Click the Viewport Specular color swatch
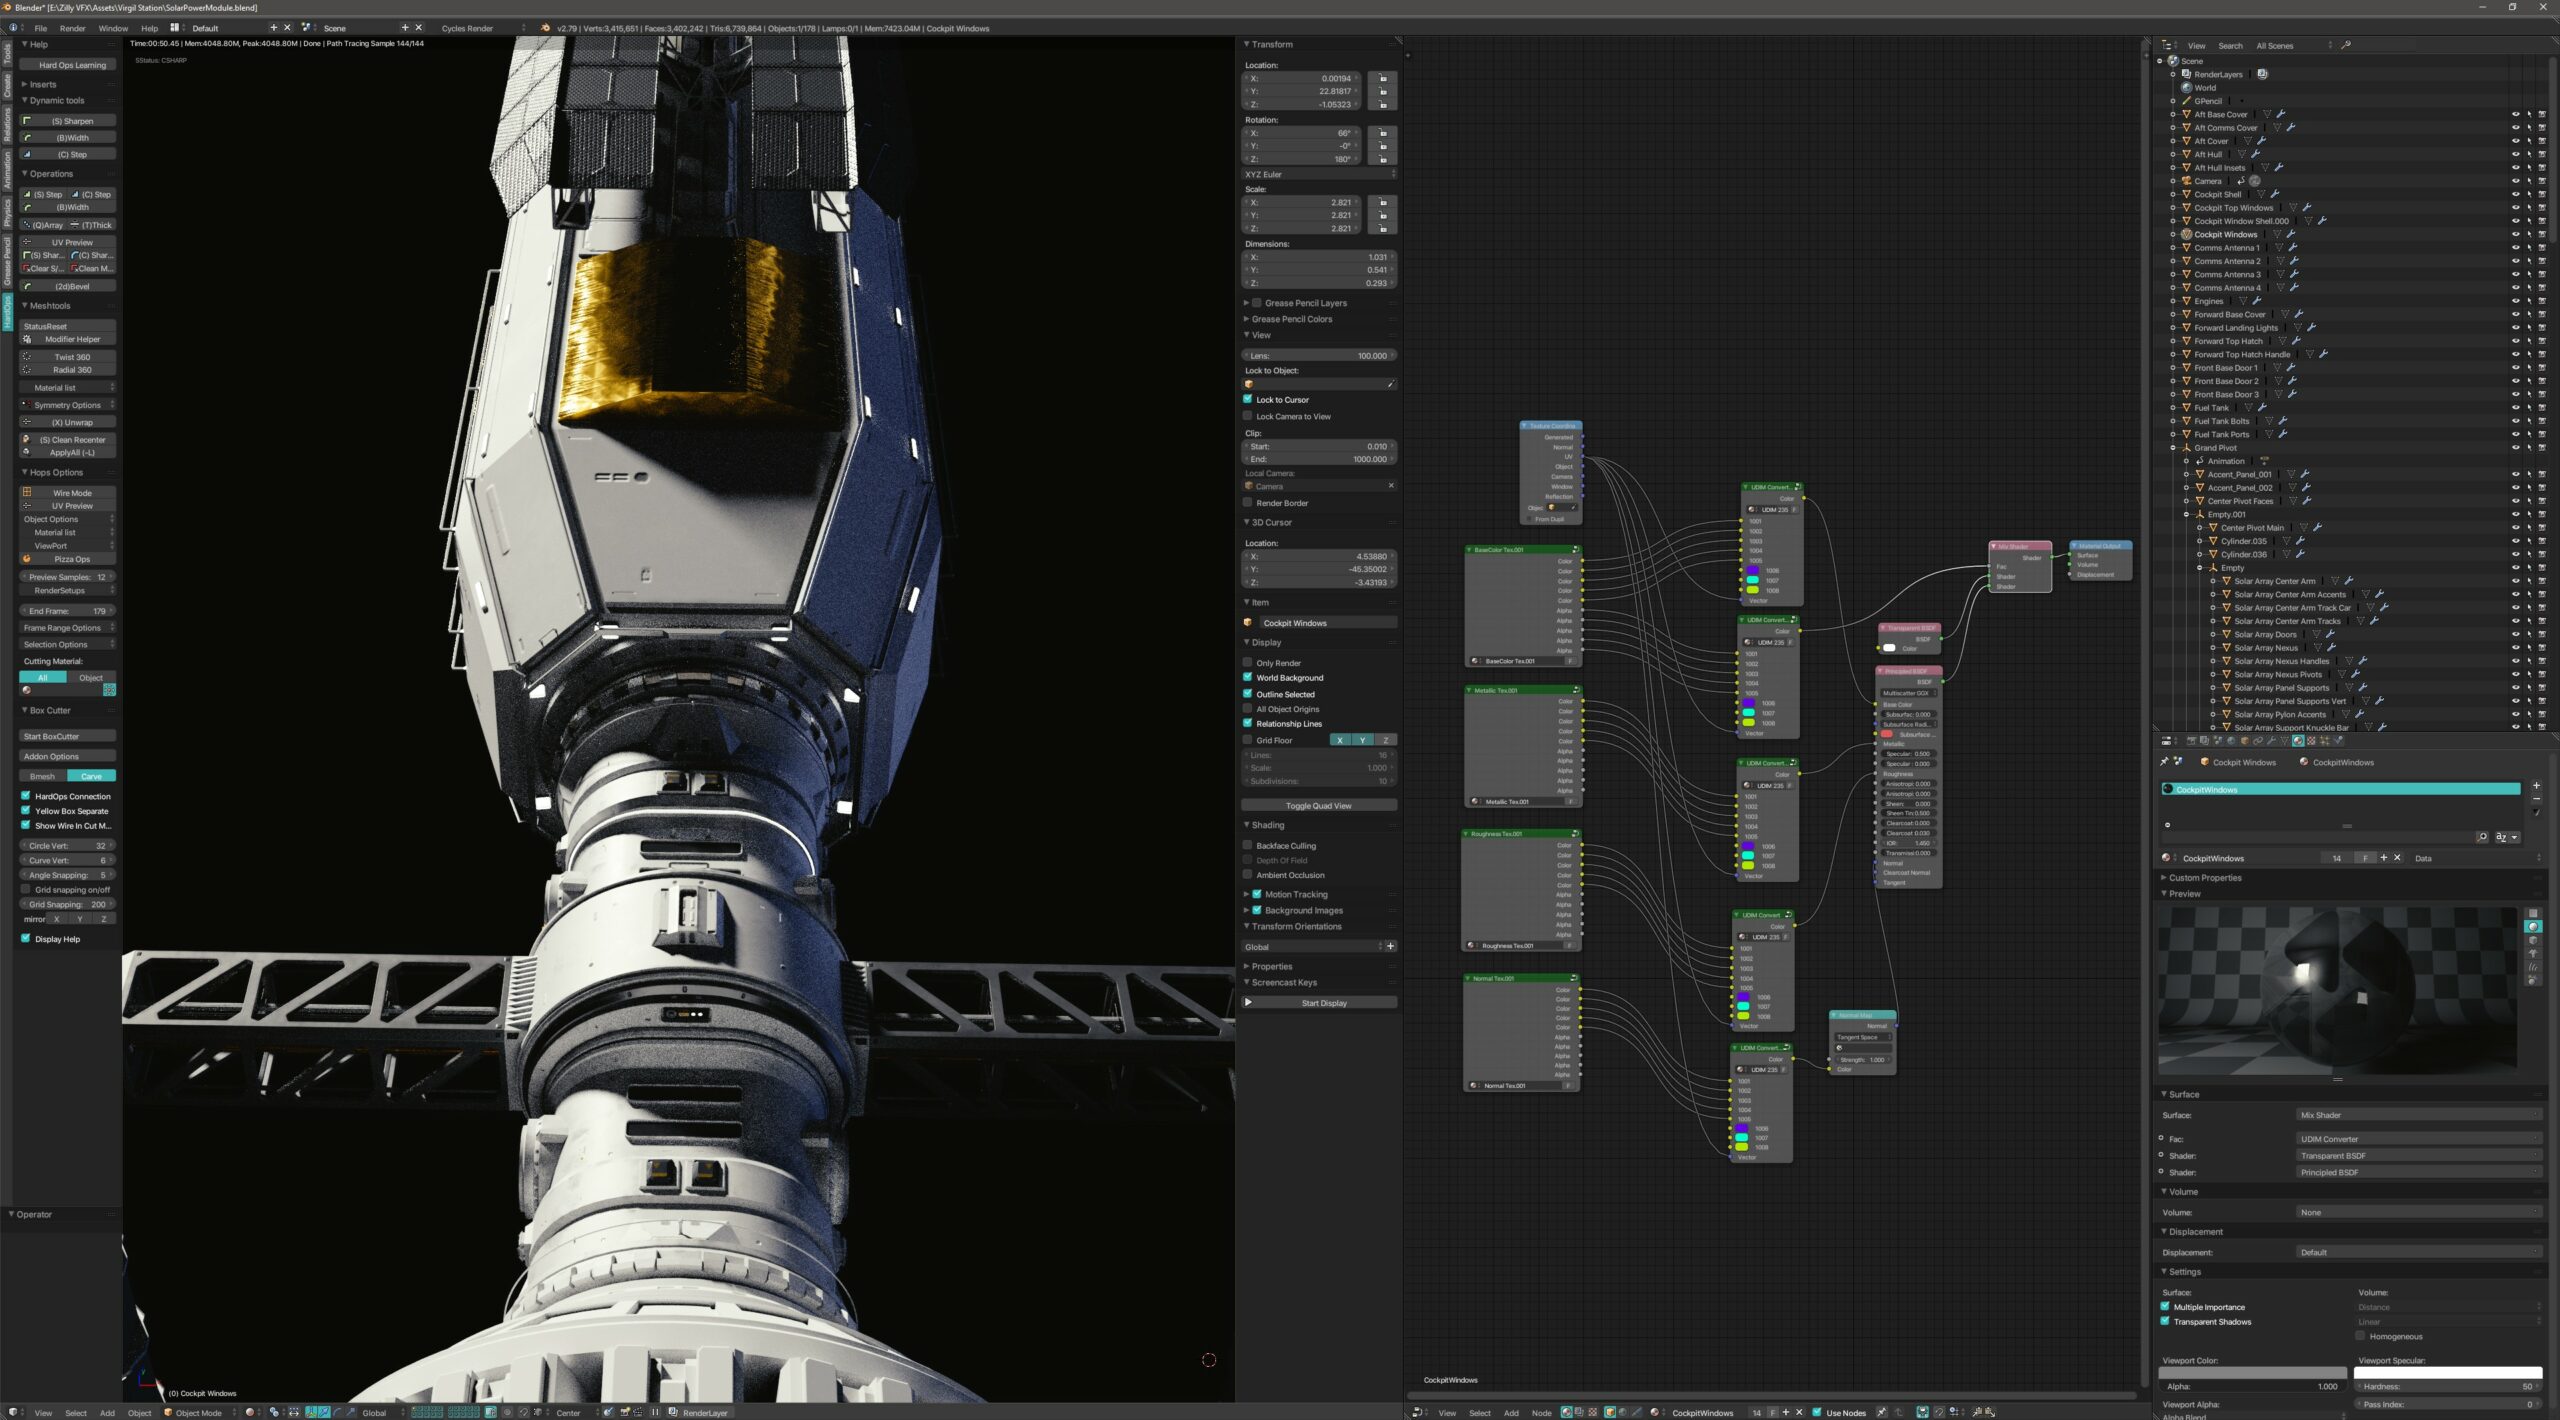This screenshot has width=2560, height=1420. (x=2448, y=1373)
